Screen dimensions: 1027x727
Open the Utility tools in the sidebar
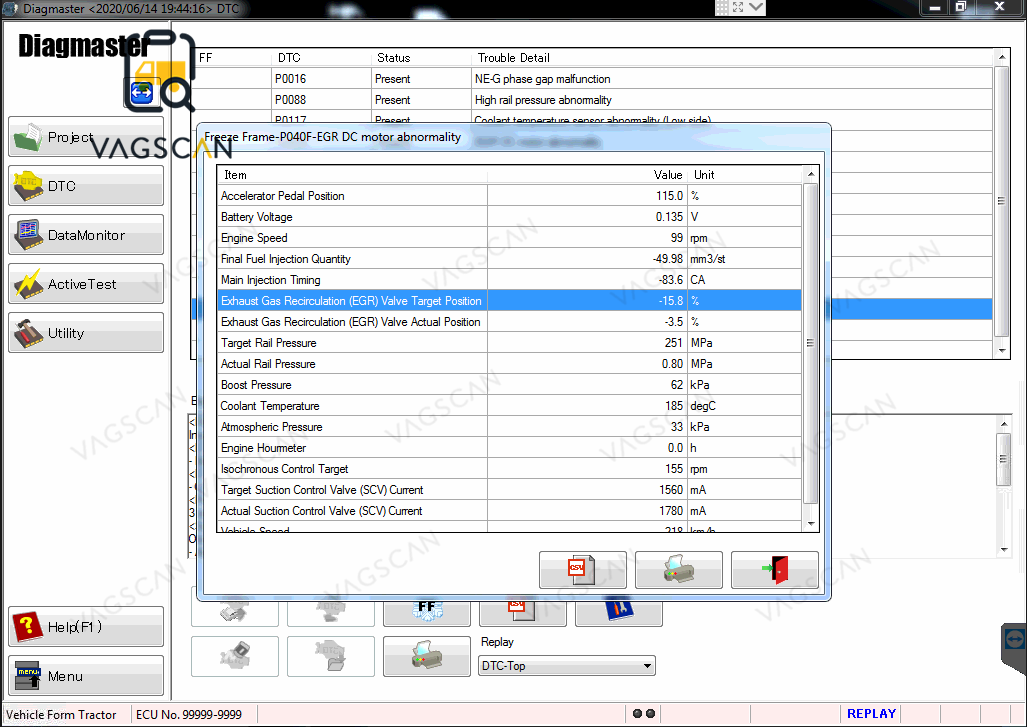pyautogui.click(x=86, y=333)
